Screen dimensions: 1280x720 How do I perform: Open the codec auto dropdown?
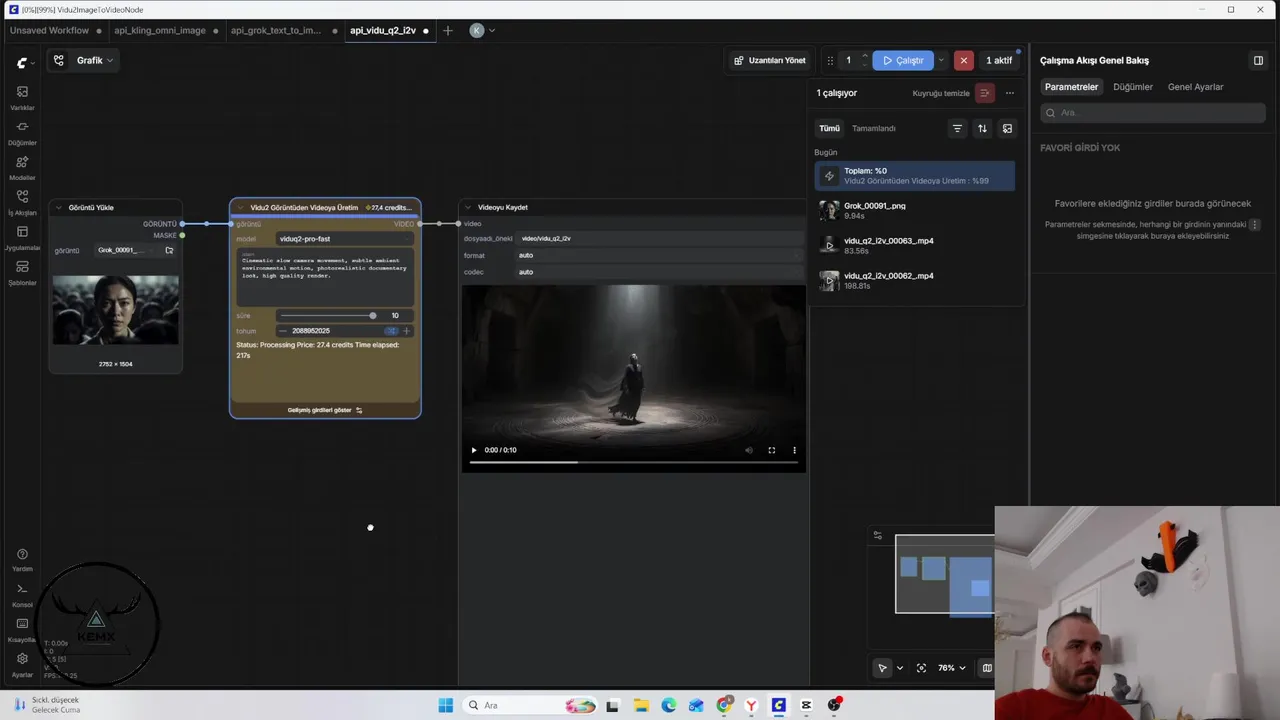(660, 272)
